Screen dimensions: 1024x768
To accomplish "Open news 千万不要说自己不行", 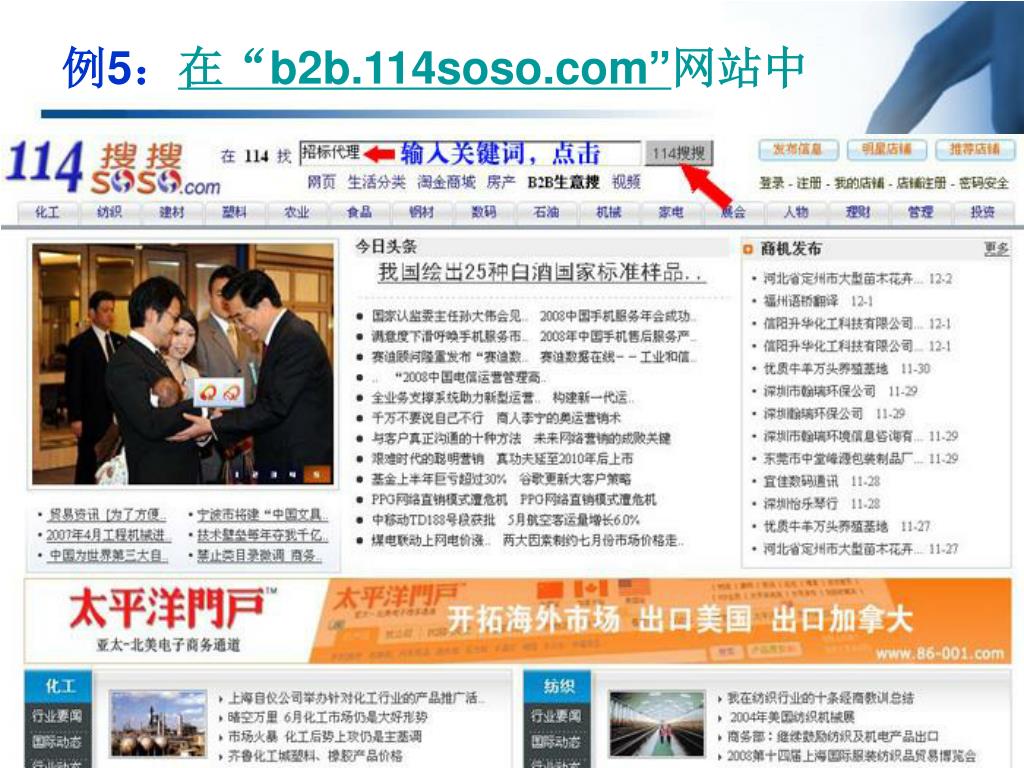I will point(428,418).
